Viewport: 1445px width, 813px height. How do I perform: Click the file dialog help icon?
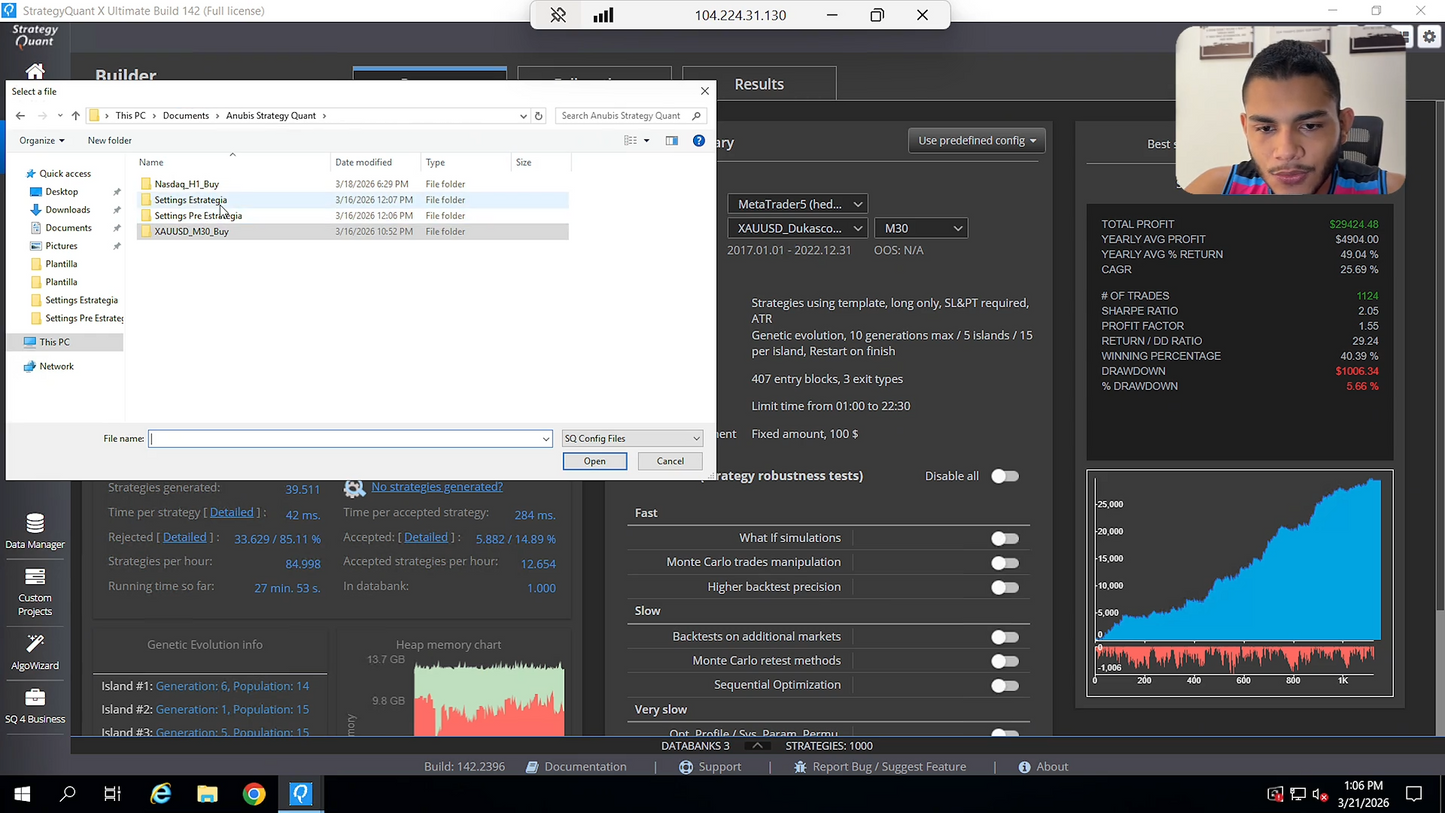[x=699, y=141]
